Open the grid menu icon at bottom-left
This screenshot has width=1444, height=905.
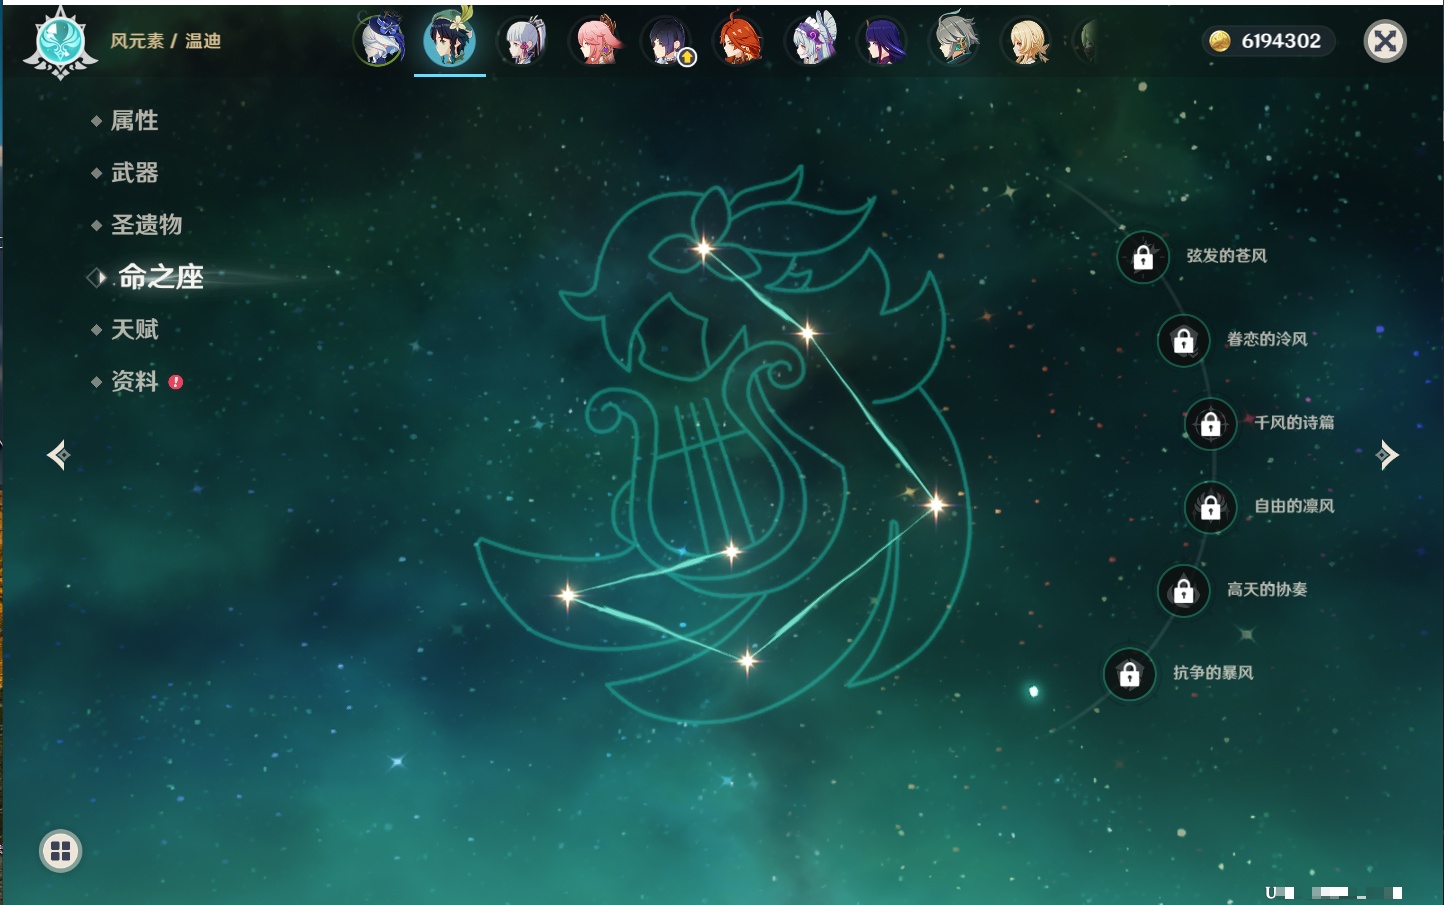(x=60, y=851)
